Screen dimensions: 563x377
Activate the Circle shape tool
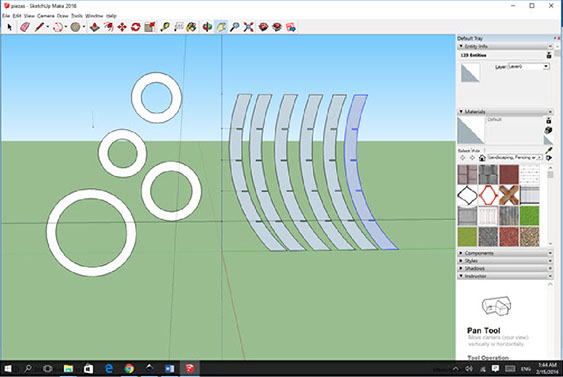(x=75, y=27)
